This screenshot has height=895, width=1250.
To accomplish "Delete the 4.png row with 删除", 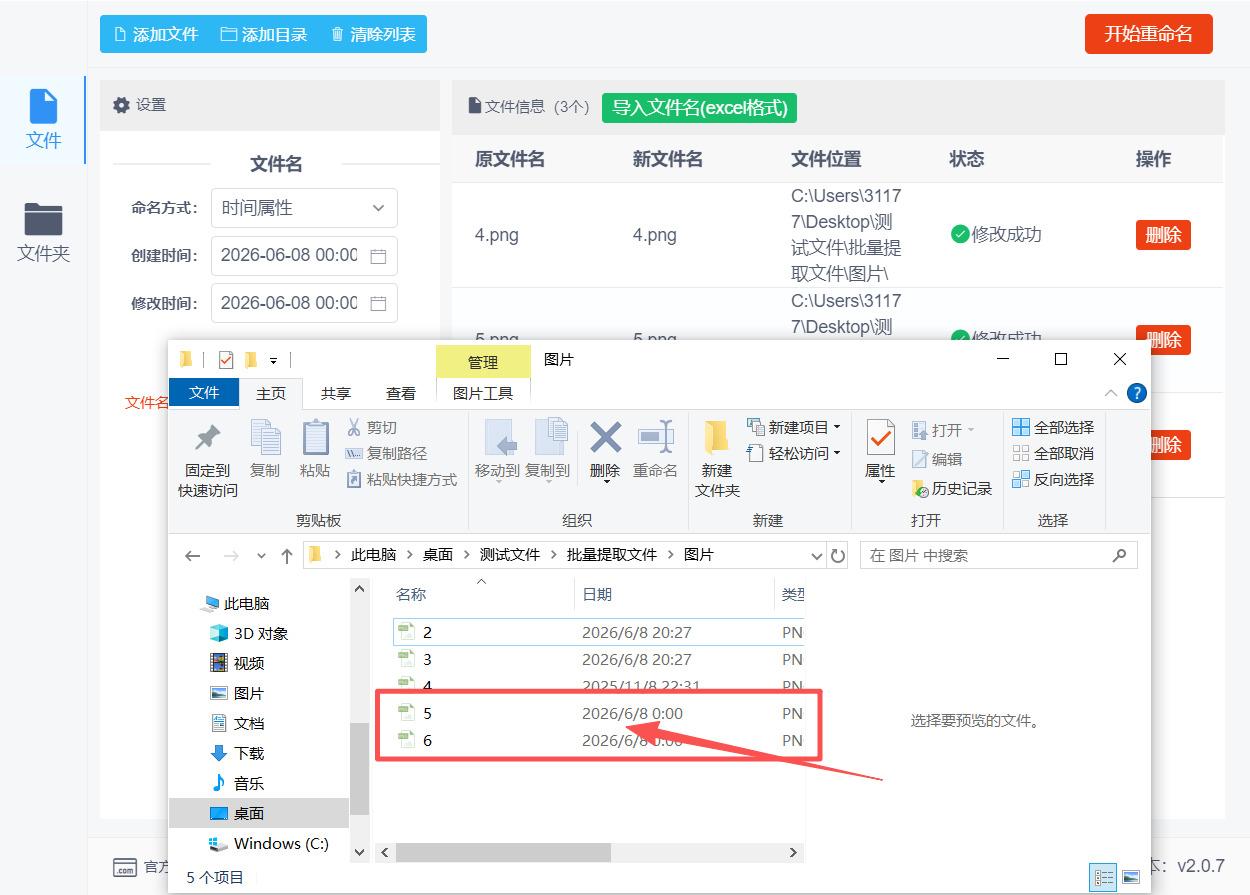I will pyautogui.click(x=1163, y=235).
